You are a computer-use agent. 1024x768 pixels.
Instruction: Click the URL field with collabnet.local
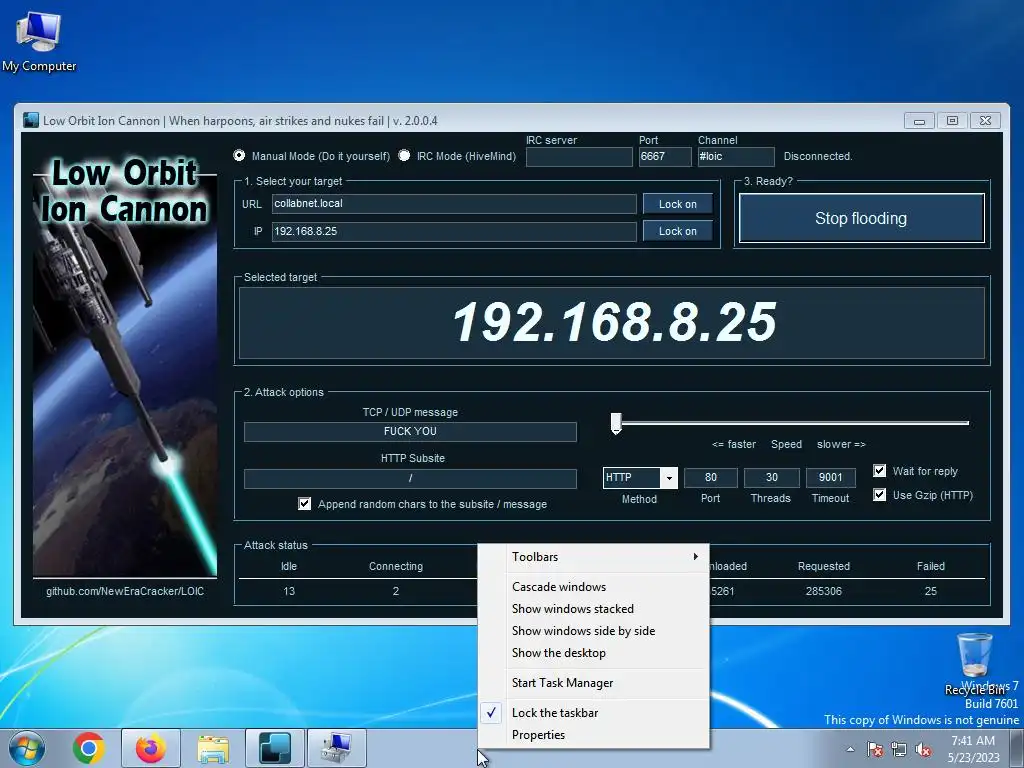click(x=454, y=204)
